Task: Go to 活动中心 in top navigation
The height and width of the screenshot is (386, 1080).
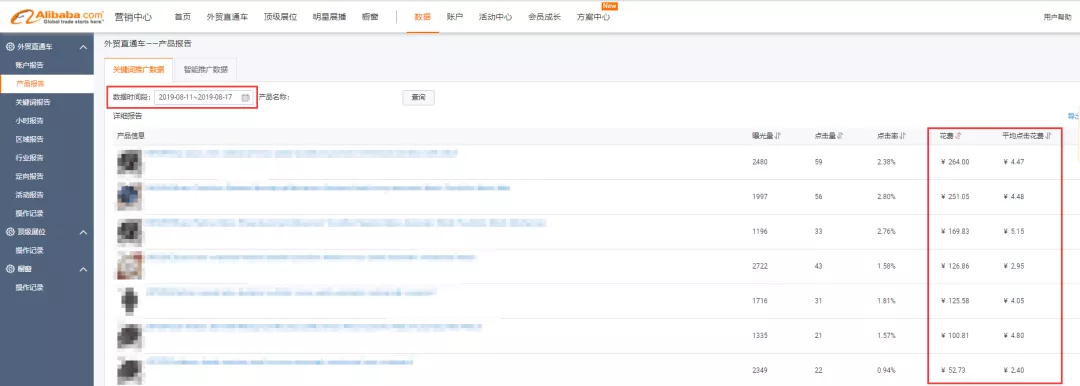Action: pyautogui.click(x=495, y=17)
